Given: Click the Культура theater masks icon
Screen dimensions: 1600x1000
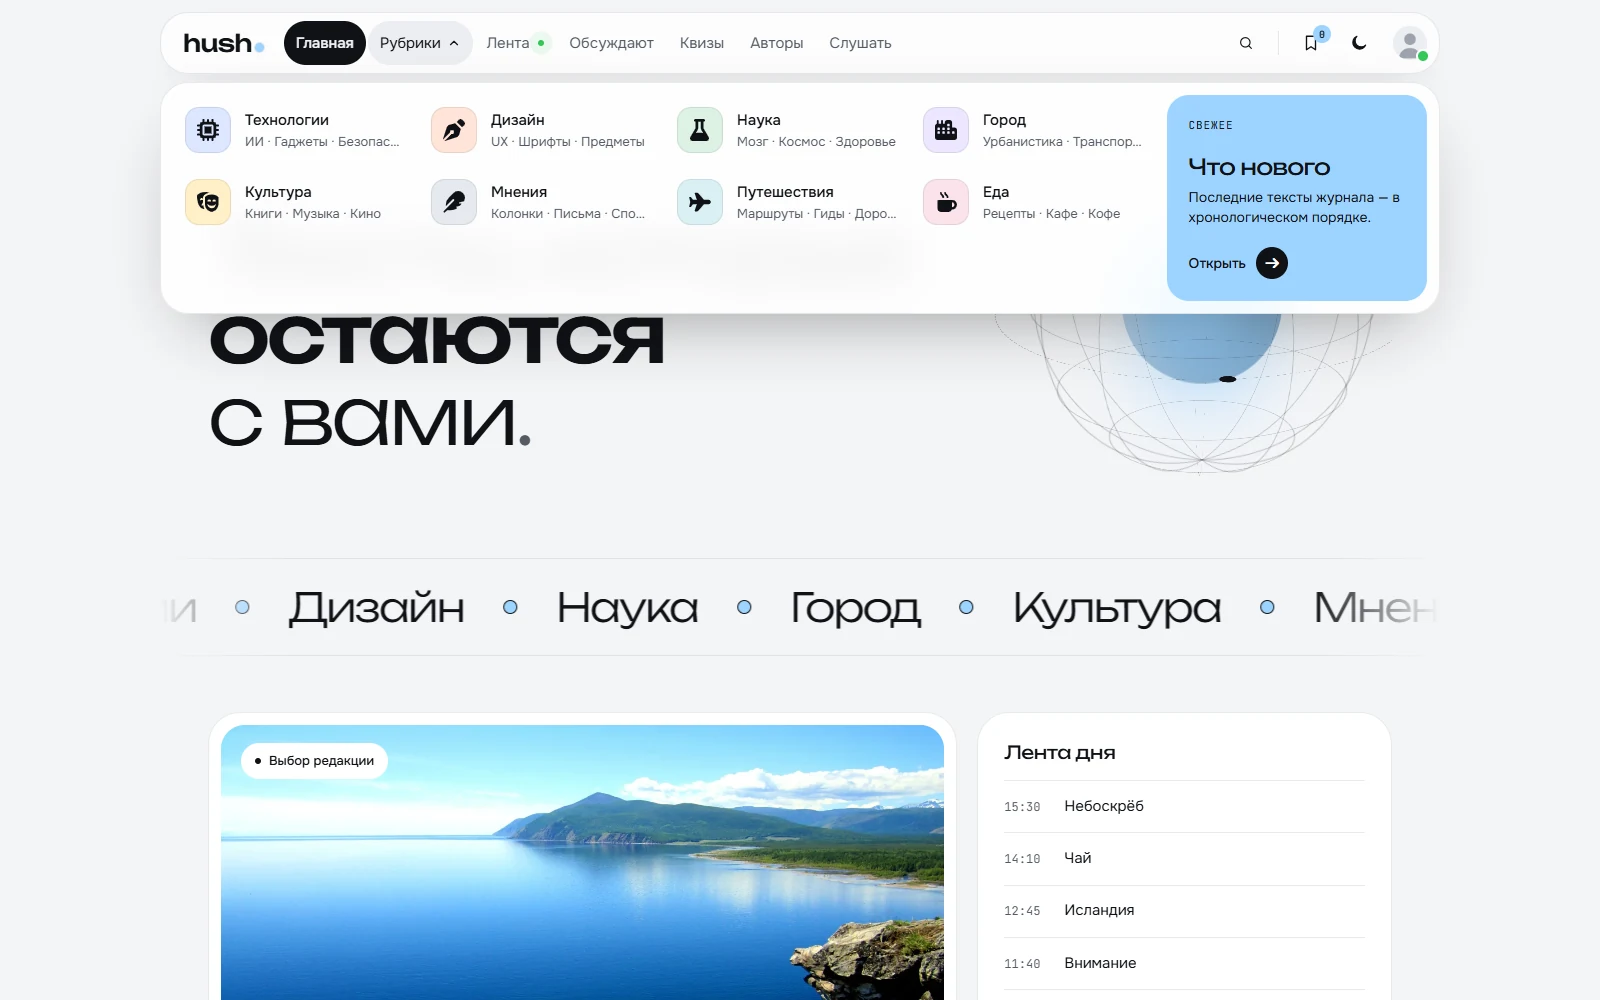Looking at the screenshot, I should point(208,202).
